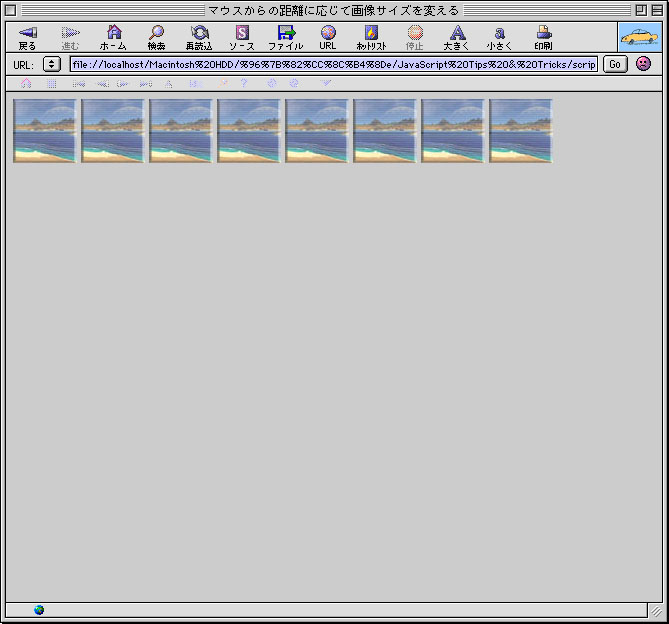Go back with the 戻る button
669x624 pixels.
27,38
